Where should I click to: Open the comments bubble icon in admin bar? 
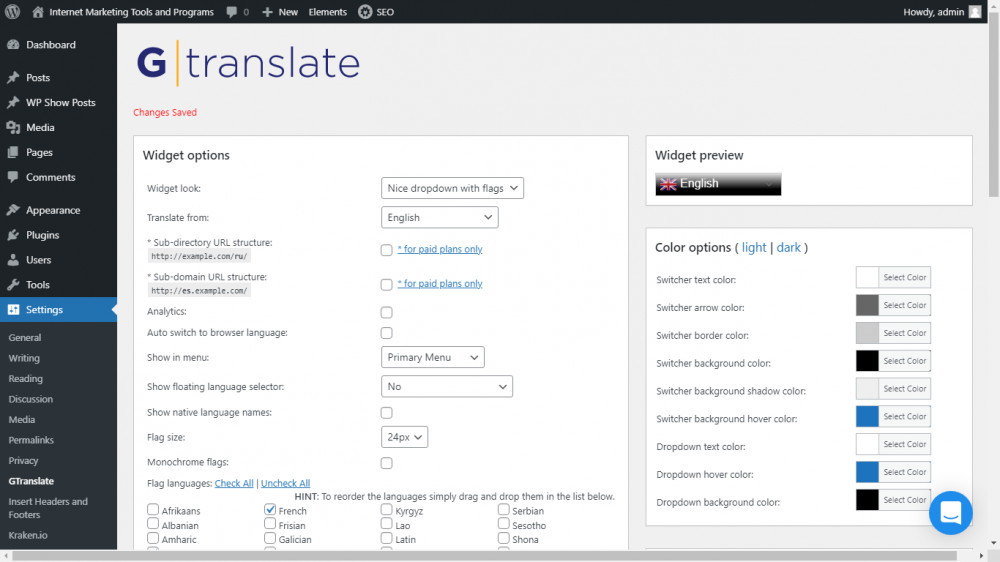232,11
